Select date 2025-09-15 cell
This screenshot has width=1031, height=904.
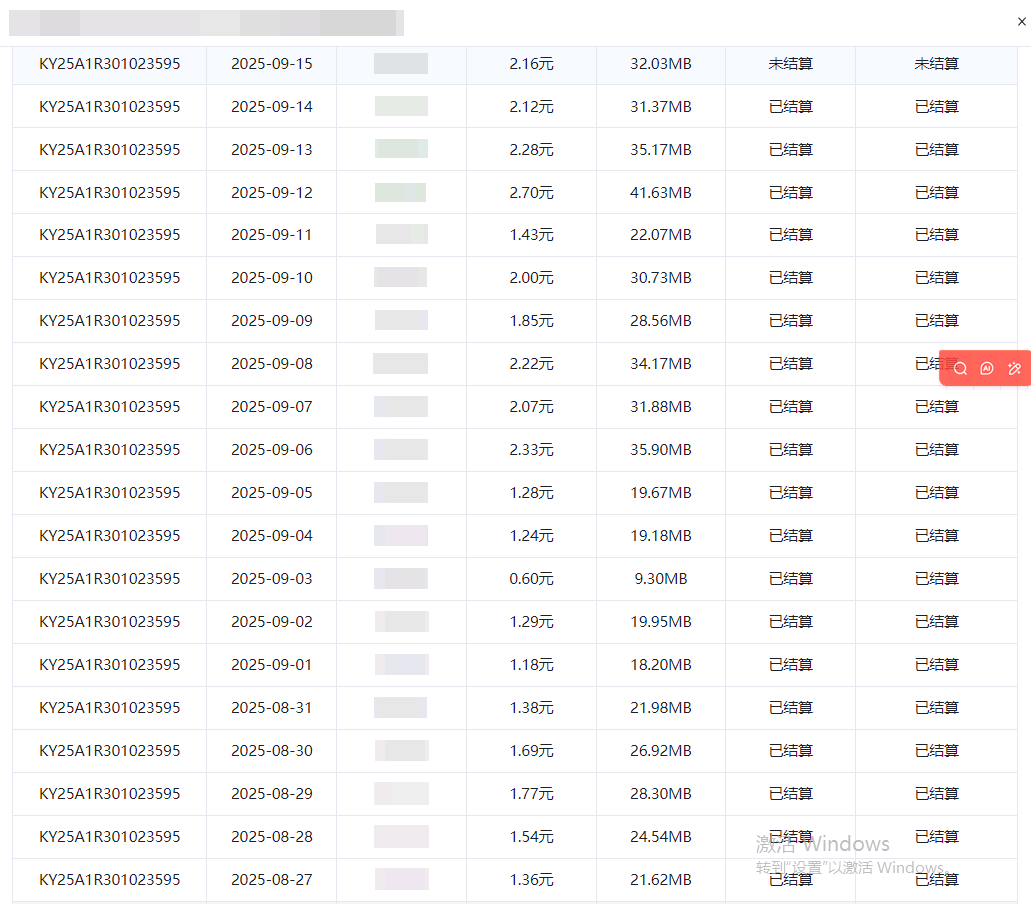[x=272, y=64]
